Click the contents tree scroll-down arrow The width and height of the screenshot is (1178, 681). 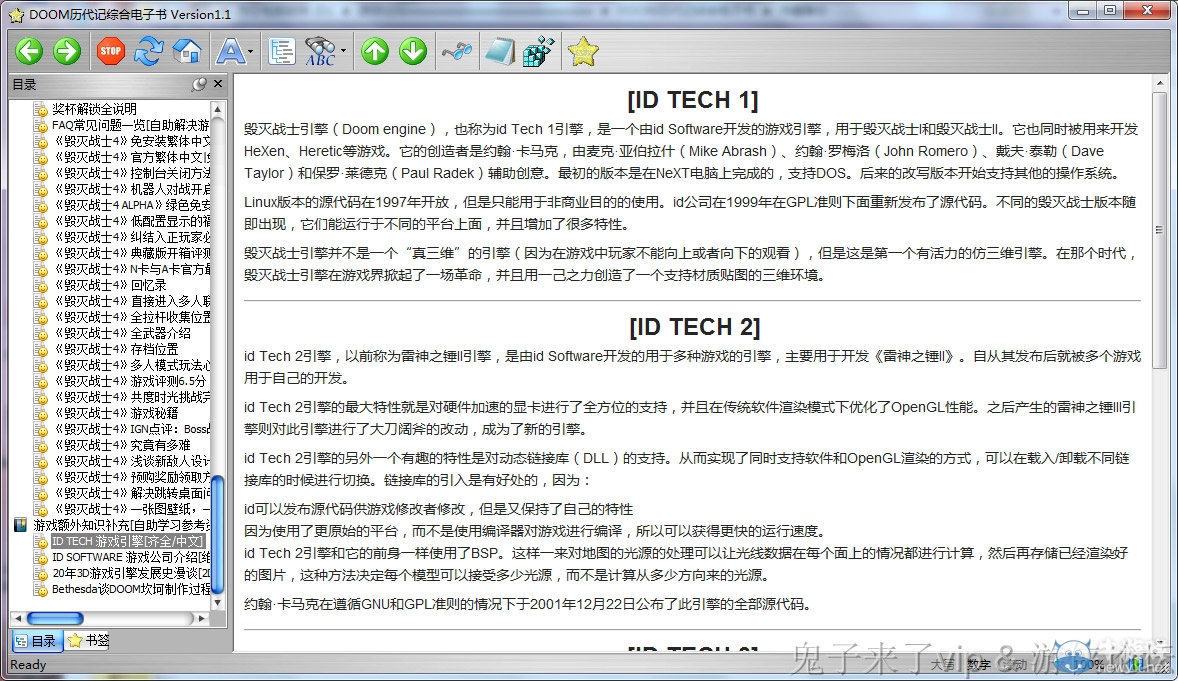pyautogui.click(x=218, y=603)
